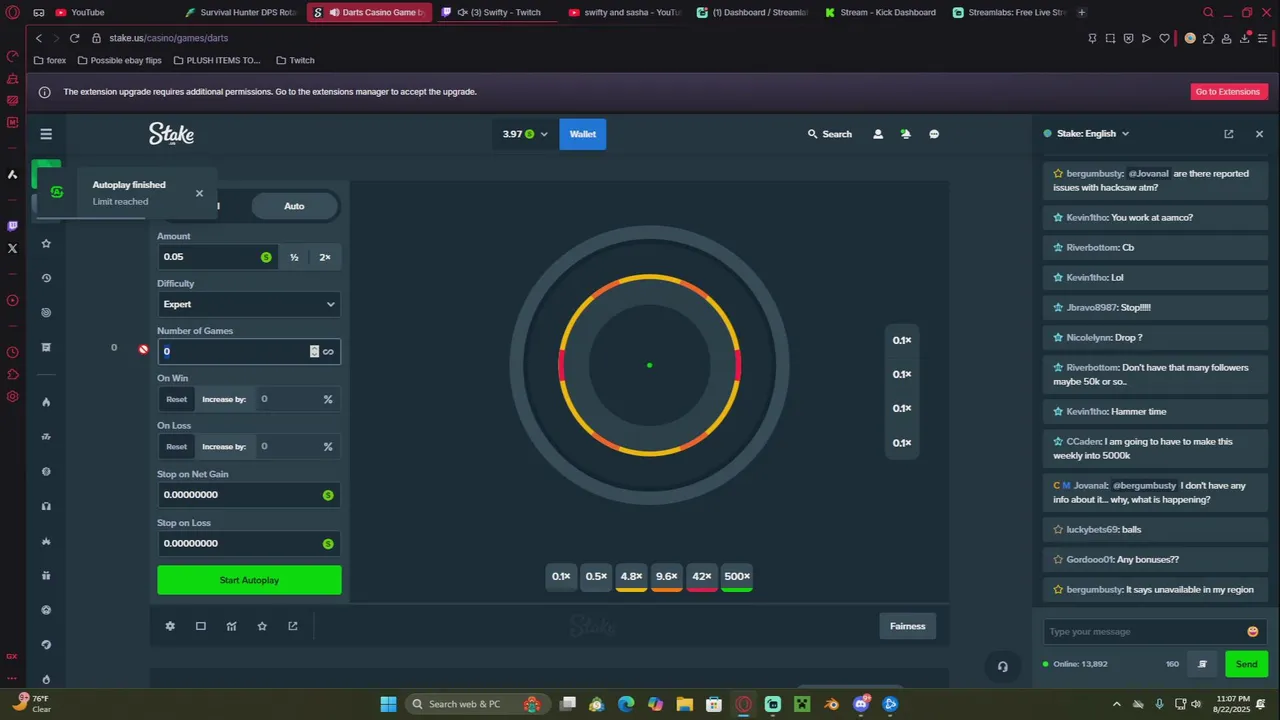Screen dimensions: 1280x720
Task: Click the Opera snapshot icon in toolbar
Action: click(1110, 38)
